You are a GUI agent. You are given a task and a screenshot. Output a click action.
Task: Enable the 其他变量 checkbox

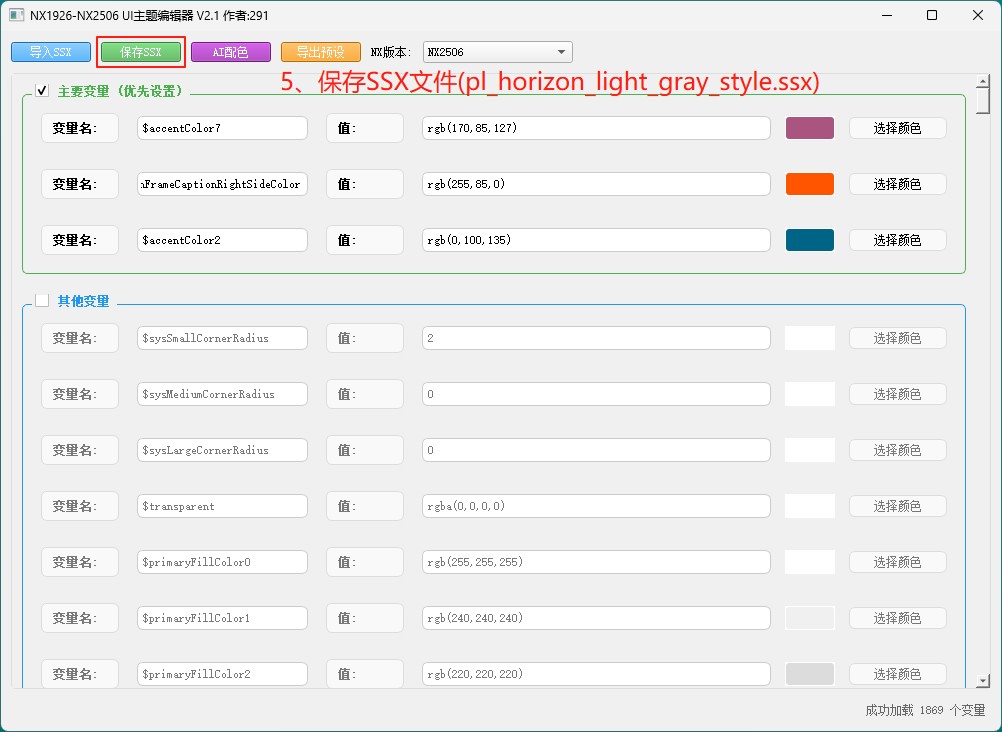coord(42,300)
